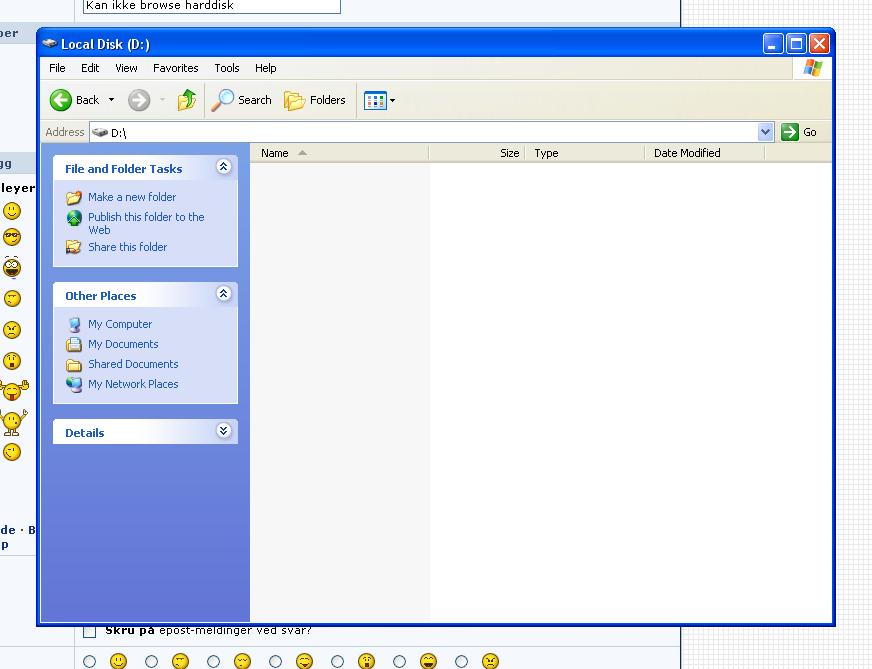
Task: Click the grayed Forward arrow icon
Action: [139, 100]
